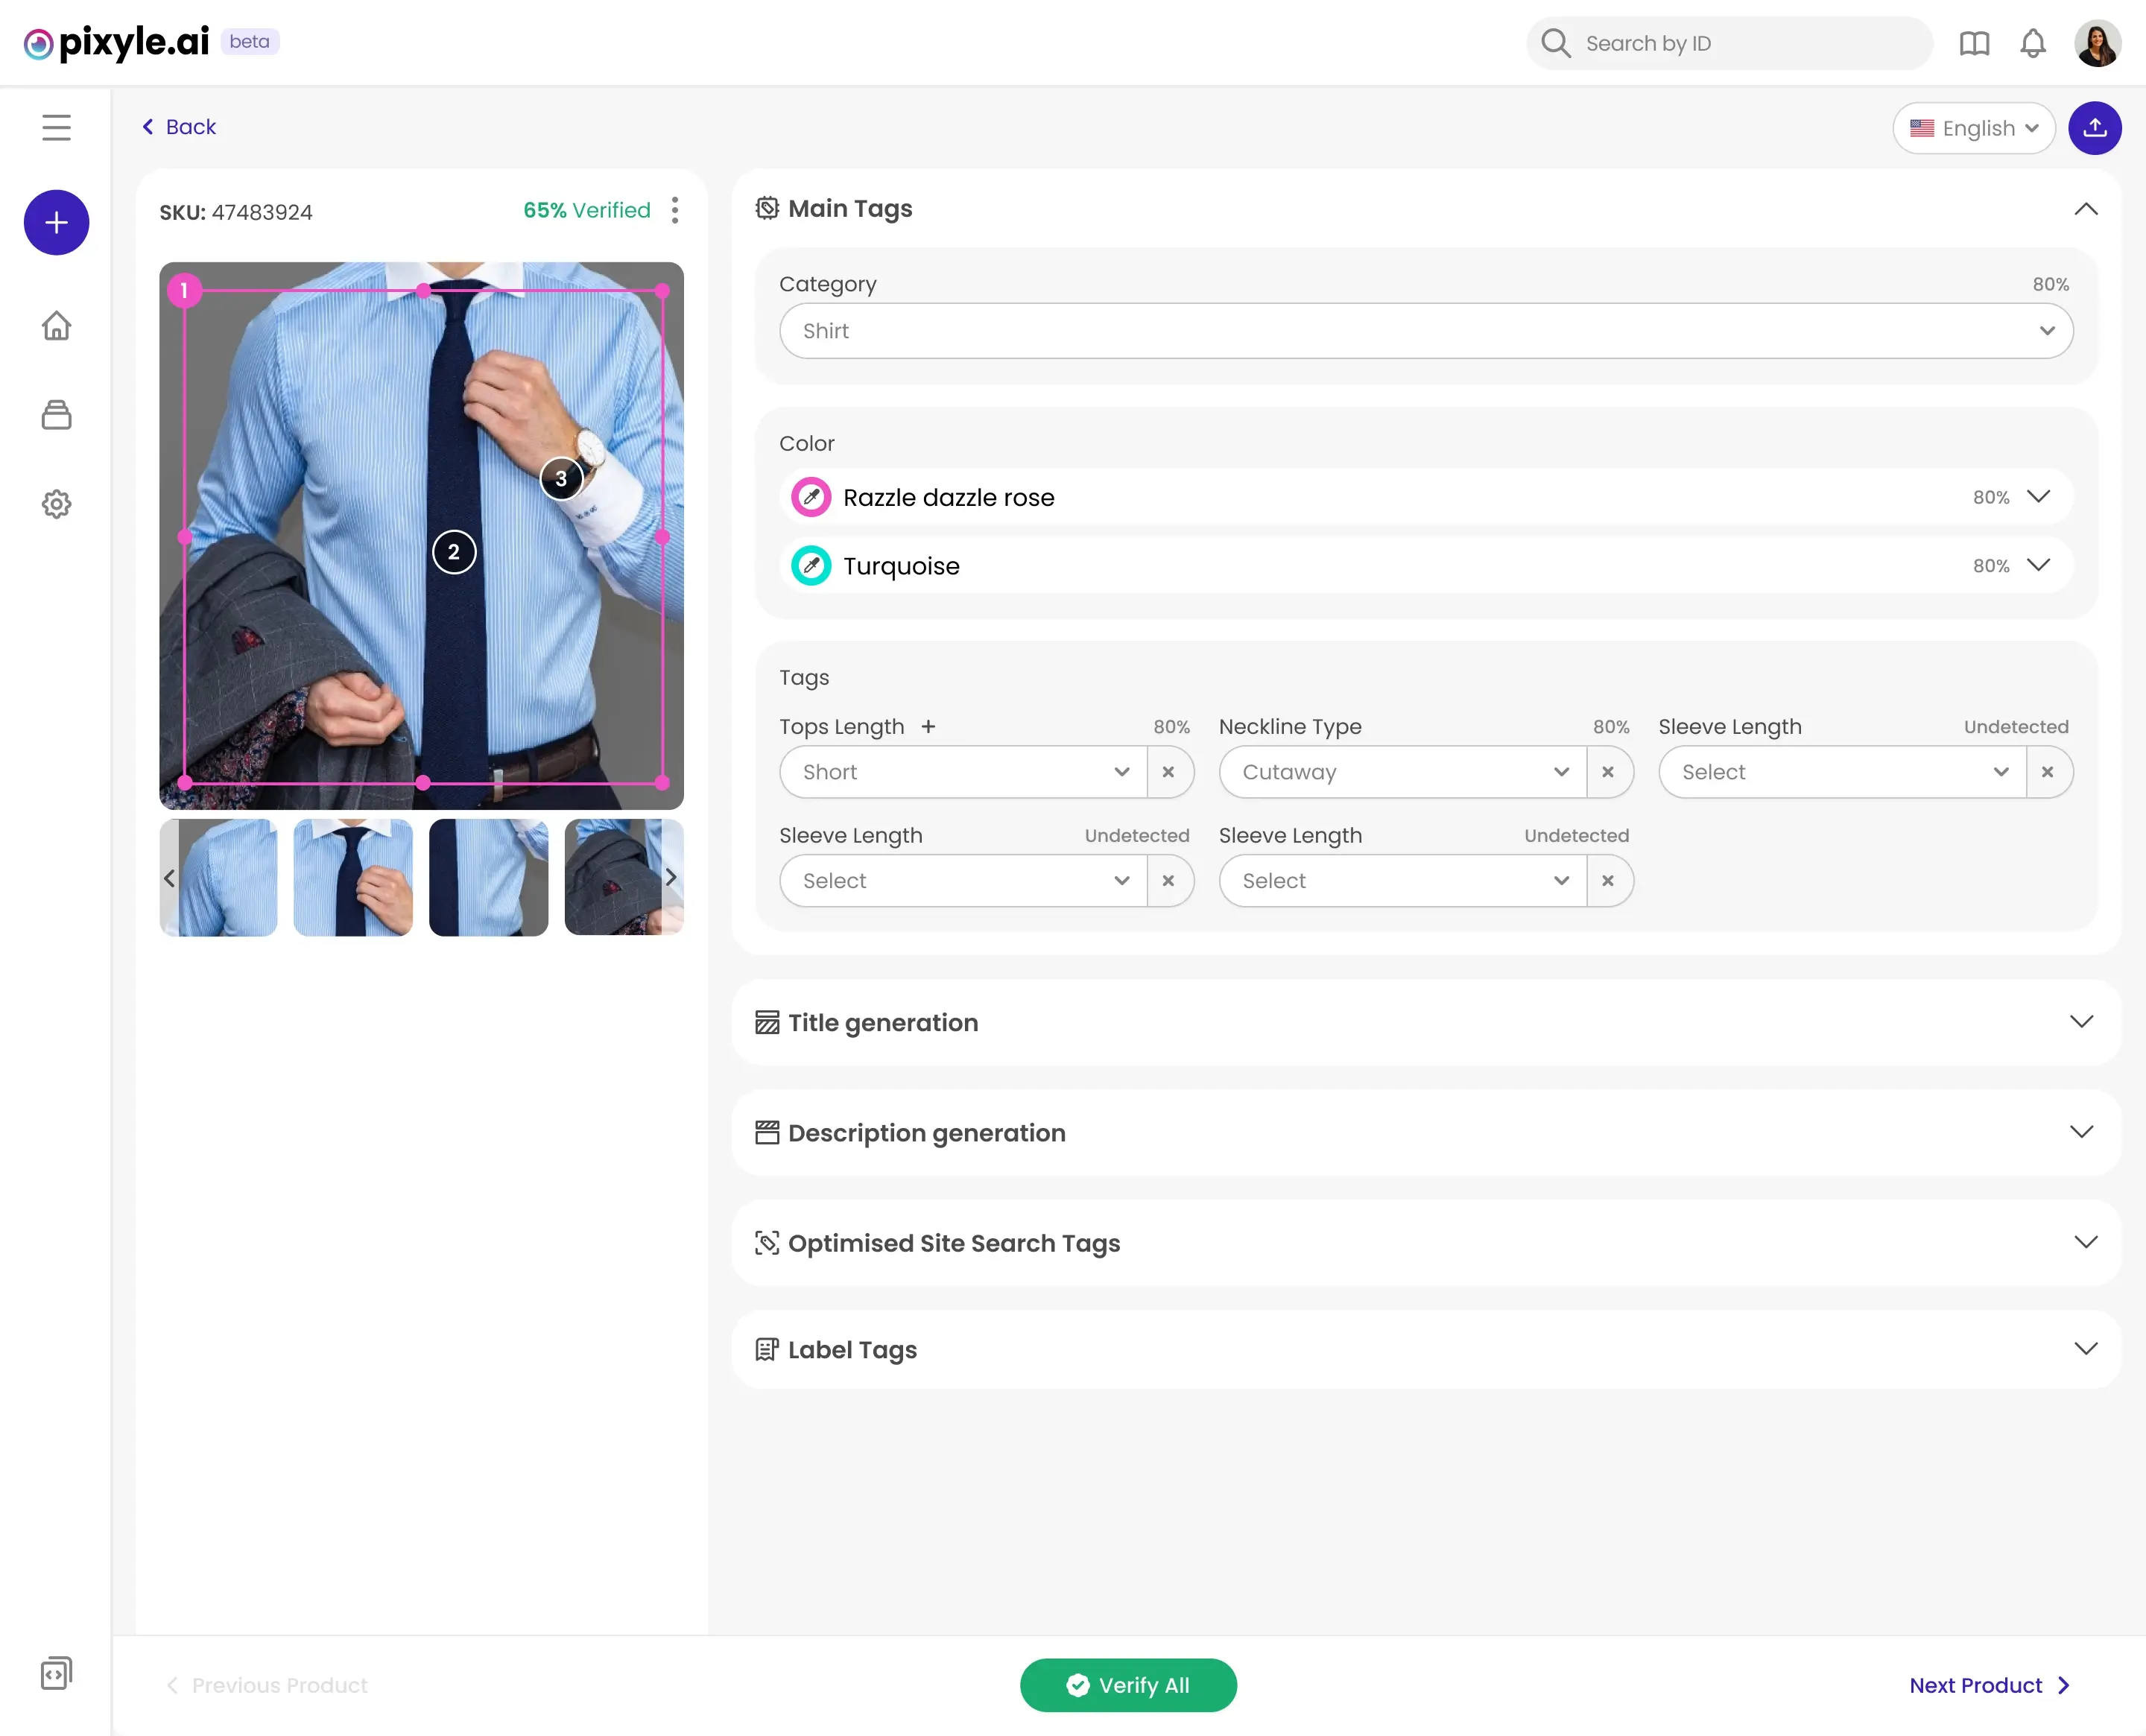The image size is (2146, 1736).
Task: Open the bottom-left Sleeve Length Select dropdown
Action: 964,881
